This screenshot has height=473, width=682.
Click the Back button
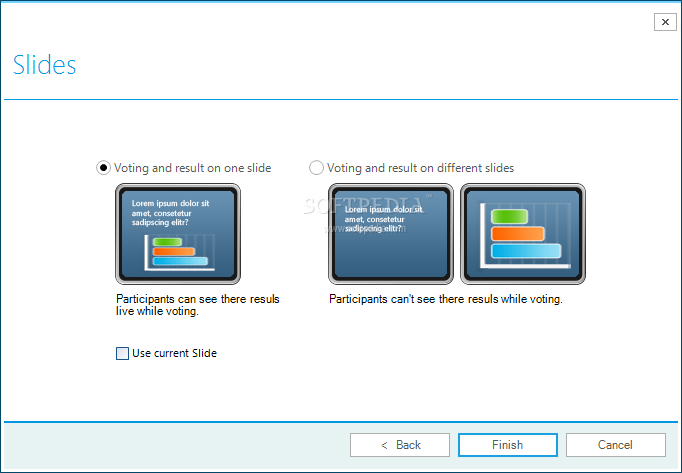tap(400, 445)
